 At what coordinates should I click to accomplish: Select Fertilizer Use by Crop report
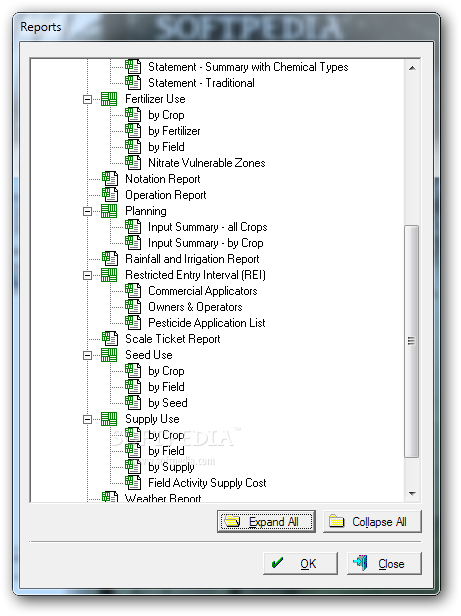pos(166,115)
